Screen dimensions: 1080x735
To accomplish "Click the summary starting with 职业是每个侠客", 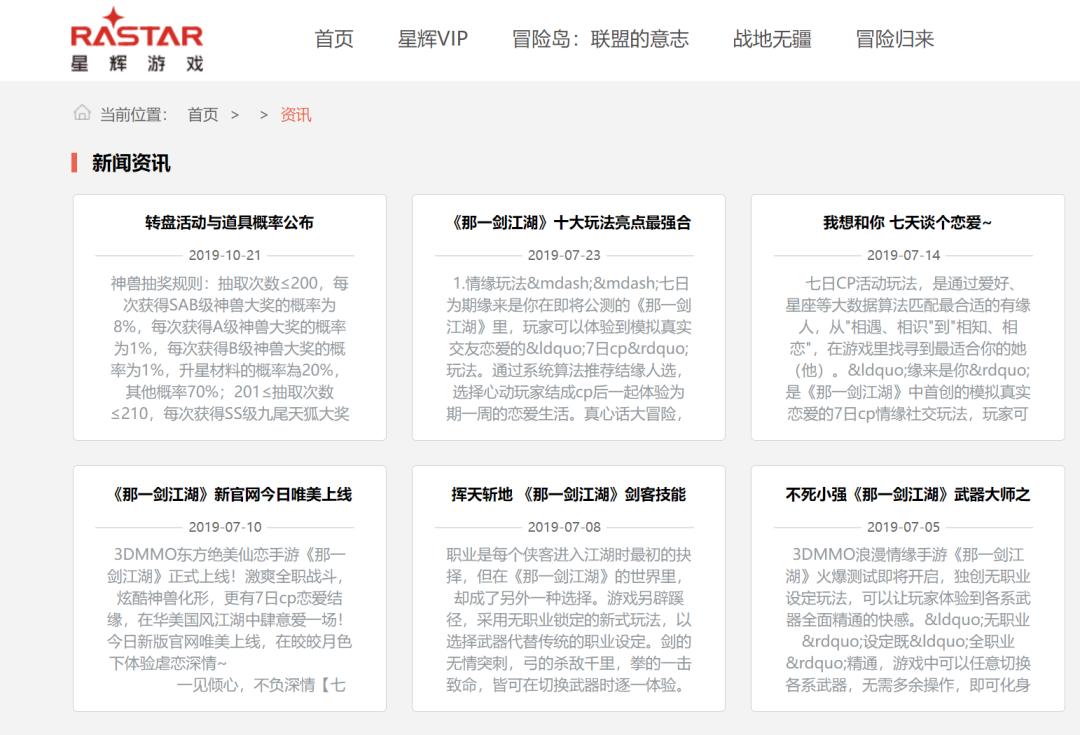I will tap(569, 620).
